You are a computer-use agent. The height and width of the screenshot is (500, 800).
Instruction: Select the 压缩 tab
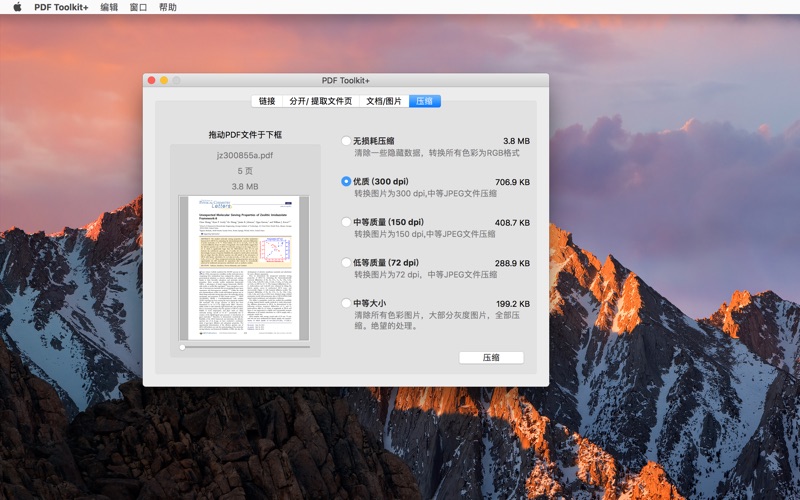(424, 101)
